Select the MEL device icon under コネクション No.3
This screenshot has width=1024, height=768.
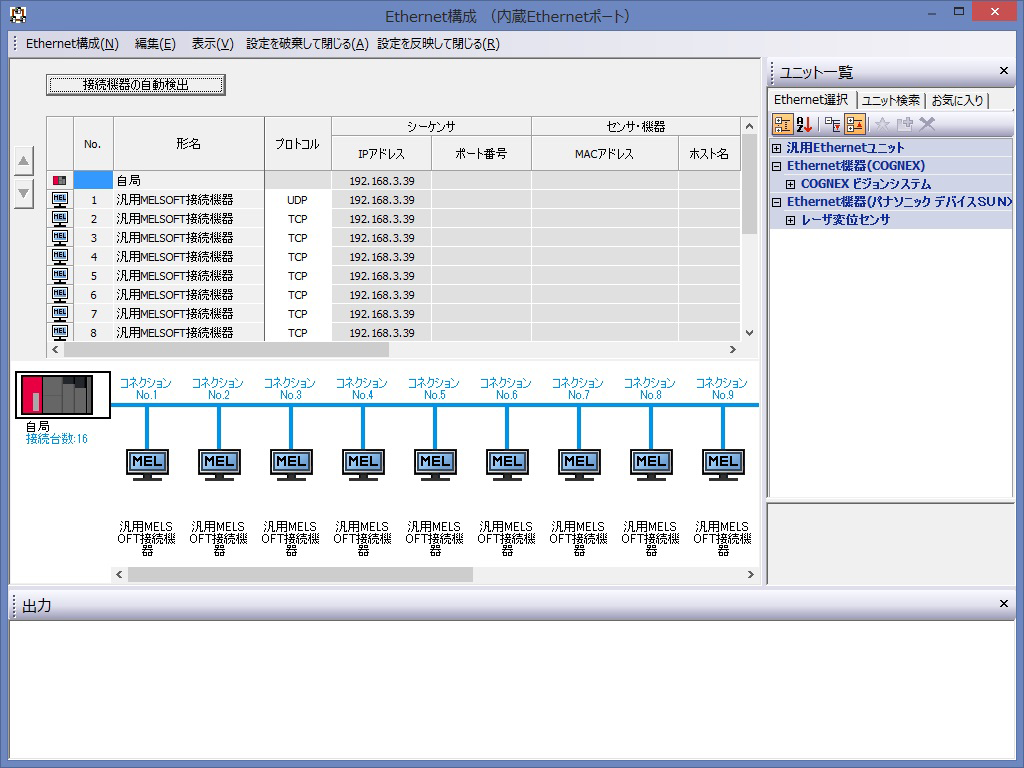tap(291, 463)
